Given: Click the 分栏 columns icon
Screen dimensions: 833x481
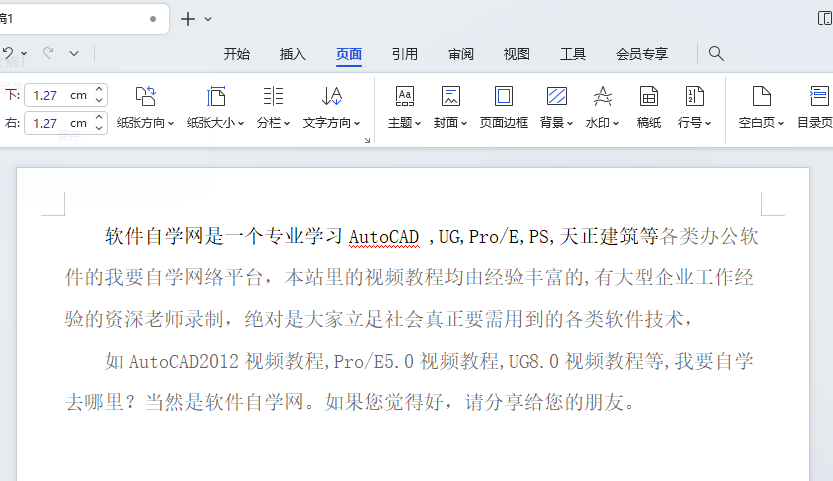Looking at the screenshot, I should click(273, 96).
